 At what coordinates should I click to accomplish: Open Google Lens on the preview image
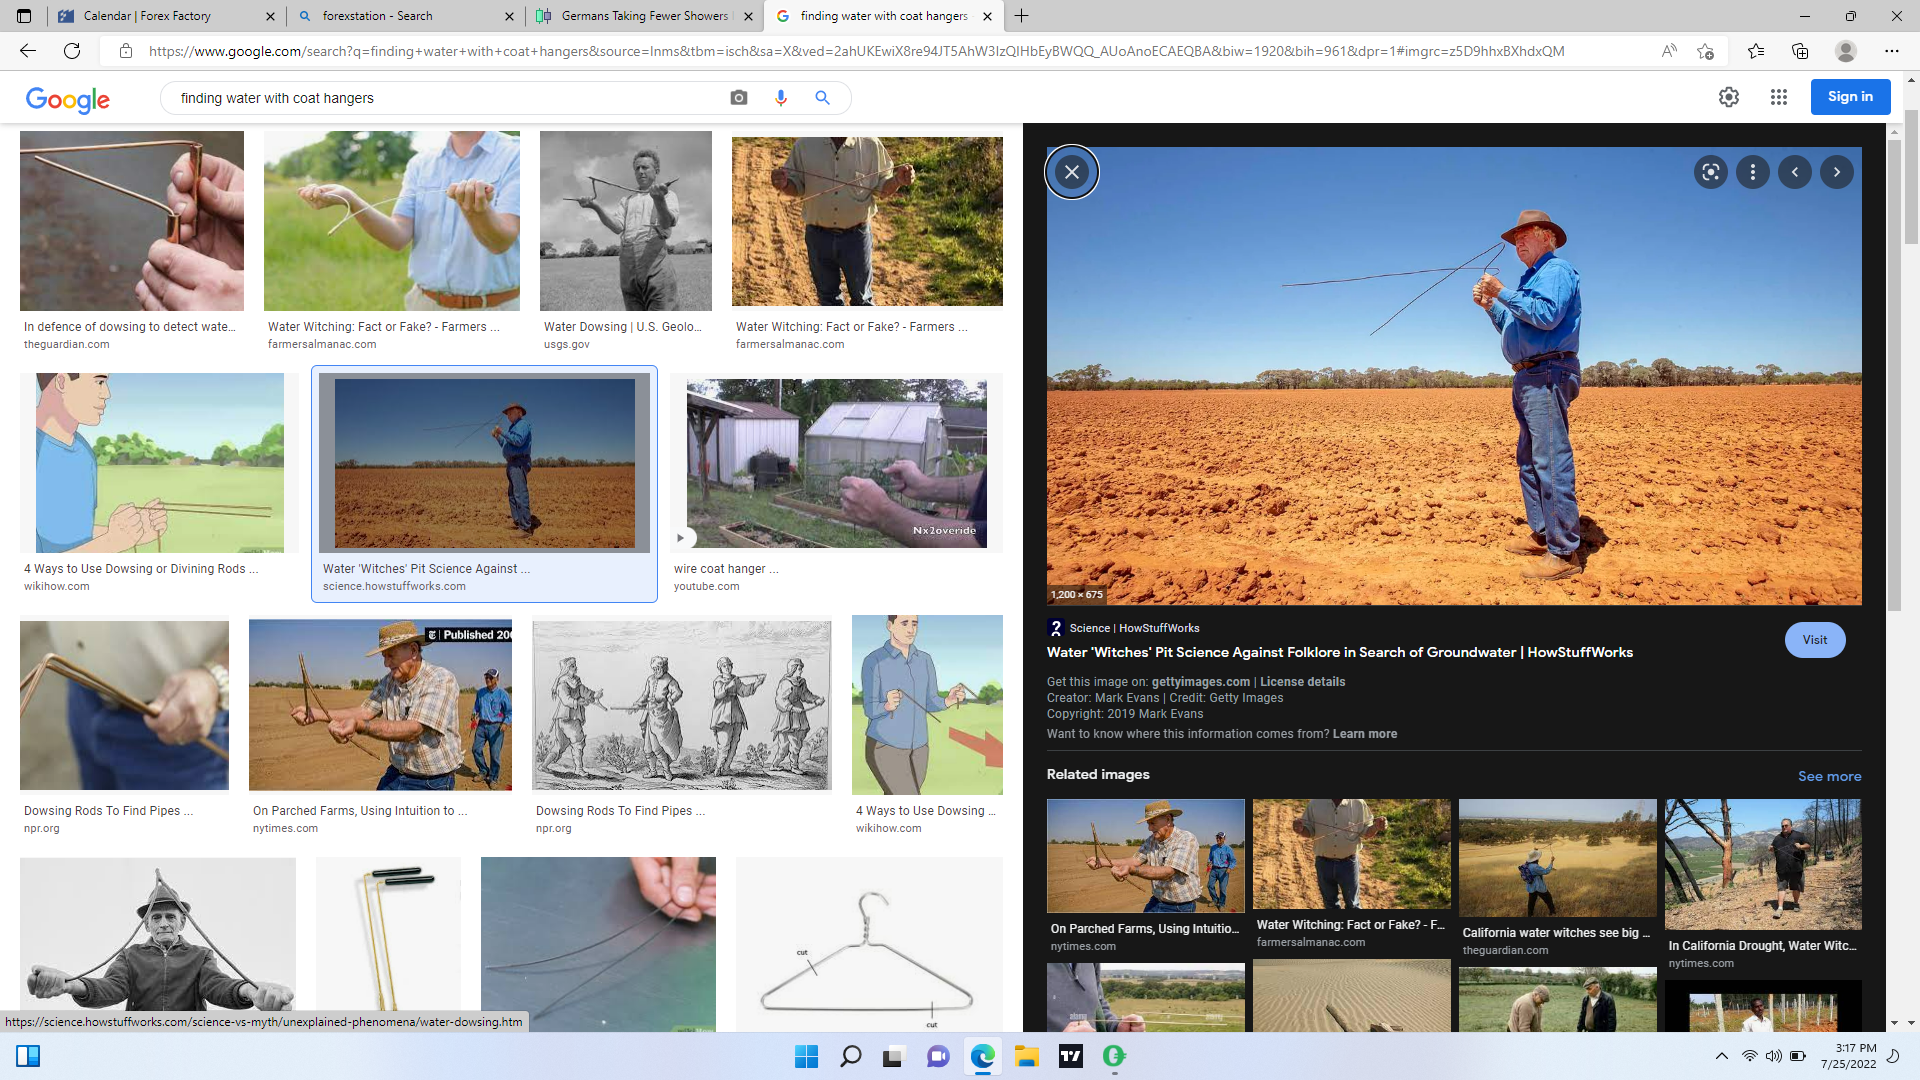pyautogui.click(x=1710, y=172)
